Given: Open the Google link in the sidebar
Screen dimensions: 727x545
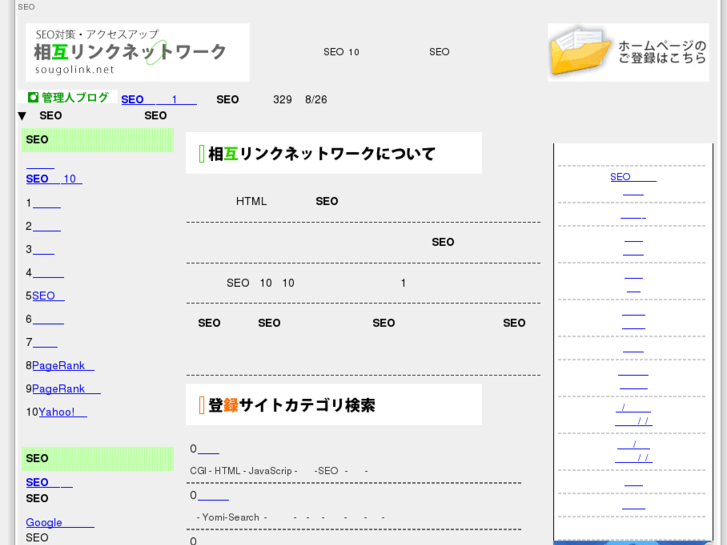Looking at the screenshot, I should point(59,522).
